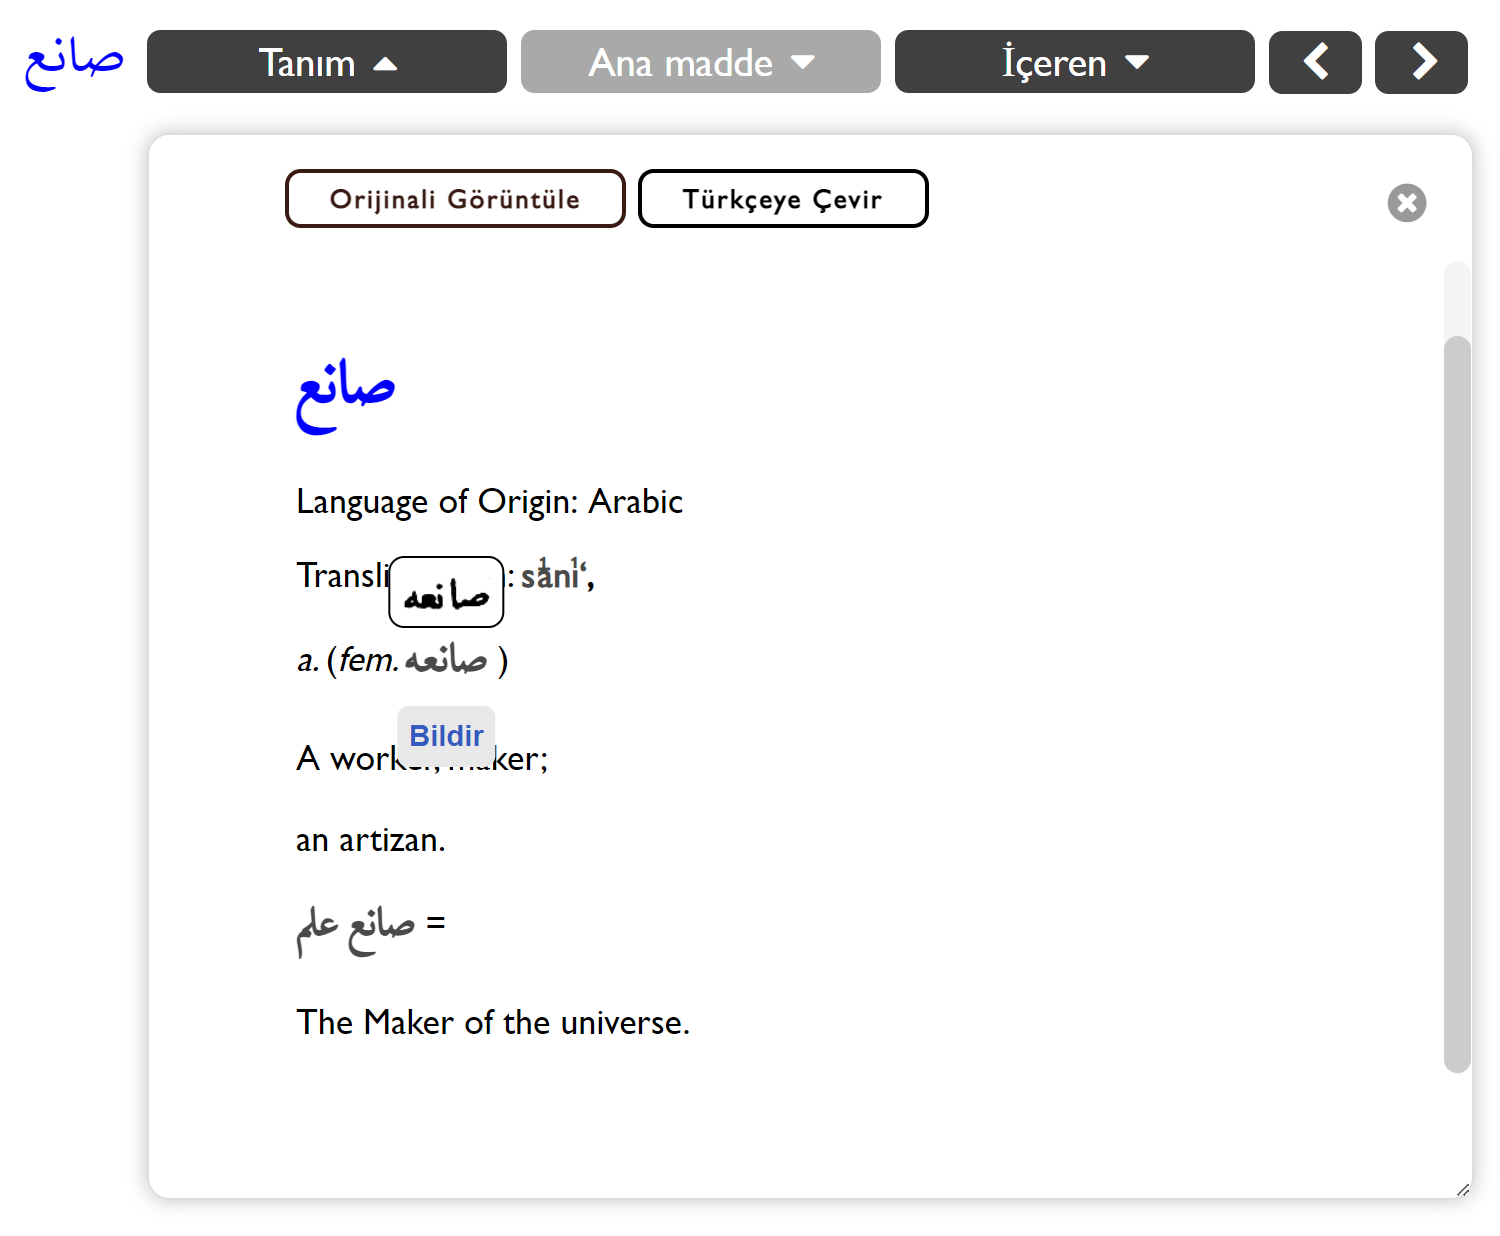Screen dimensions: 1500x1236
Task: Collapse the Tanım section
Action: point(327,62)
